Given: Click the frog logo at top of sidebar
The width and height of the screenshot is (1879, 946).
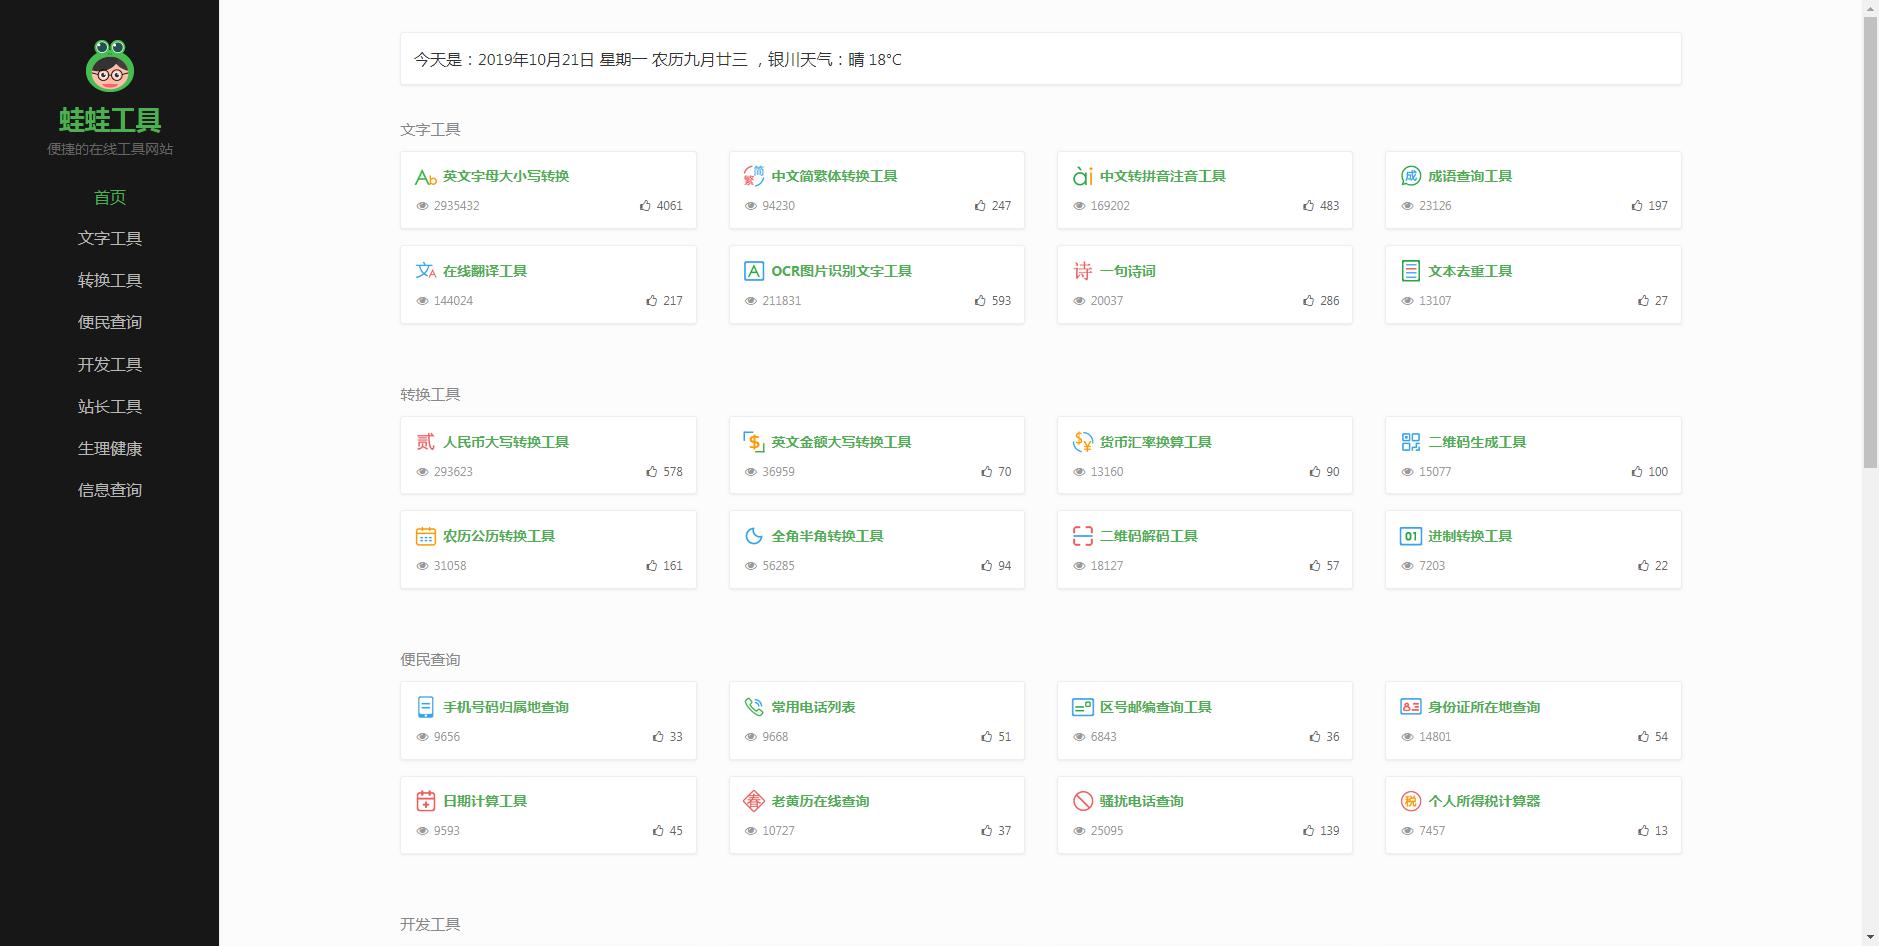Looking at the screenshot, I should pos(110,66).
